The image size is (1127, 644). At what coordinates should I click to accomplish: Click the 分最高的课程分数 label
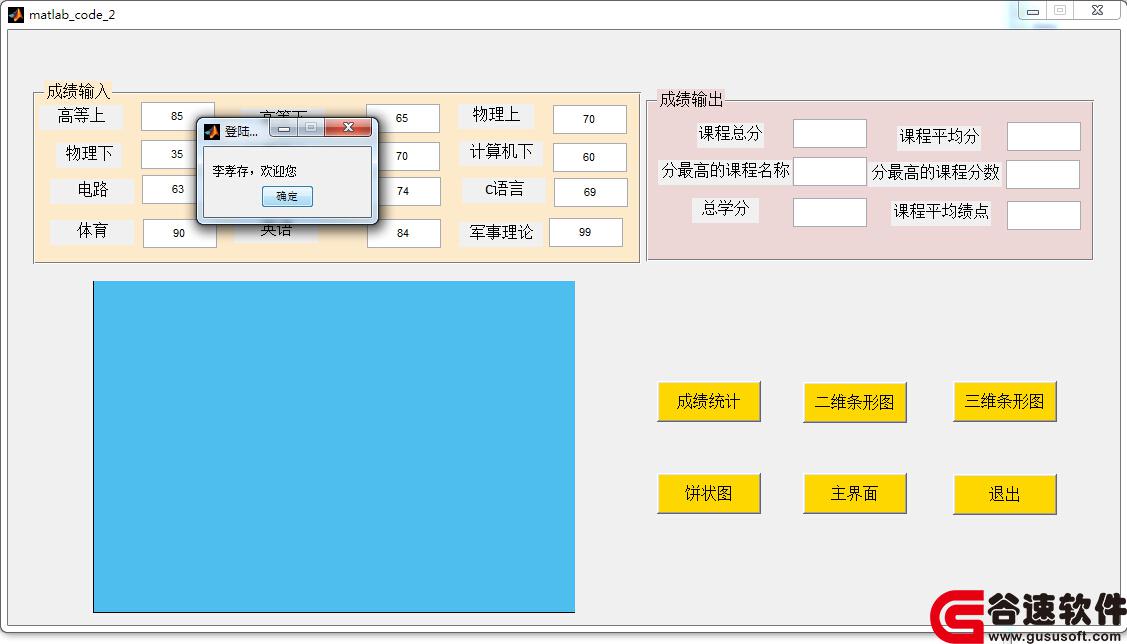[x=936, y=172]
